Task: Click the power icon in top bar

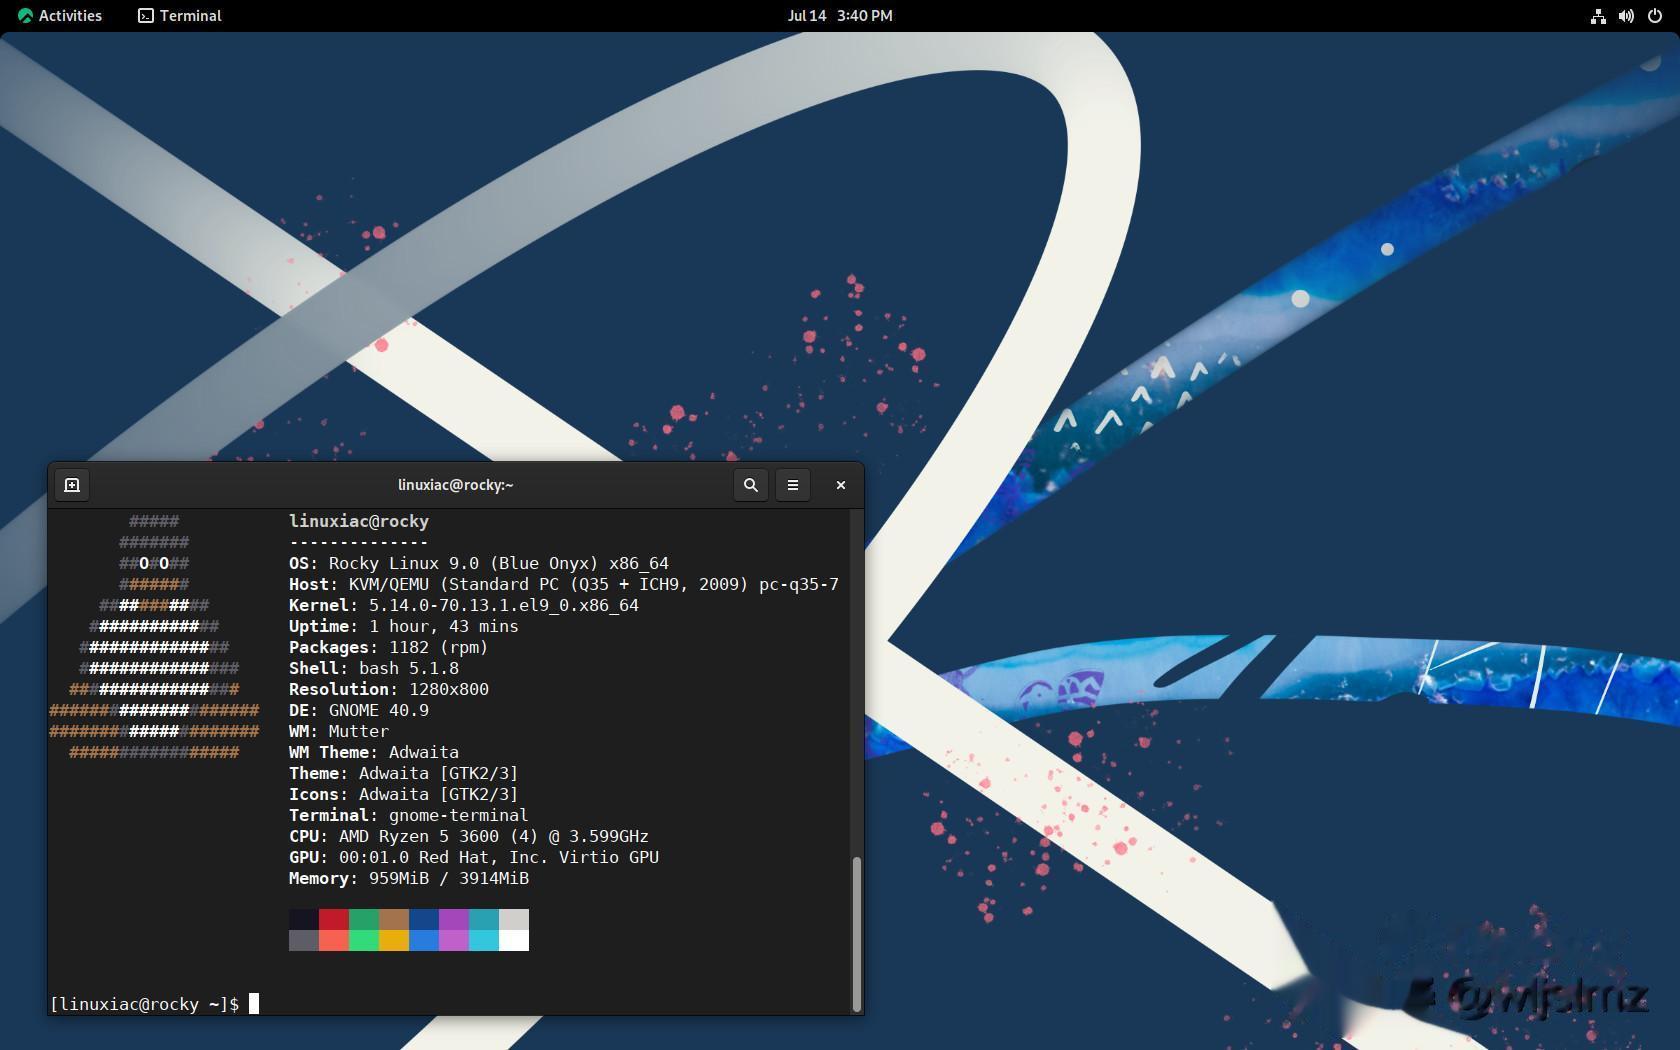Action: point(1654,16)
